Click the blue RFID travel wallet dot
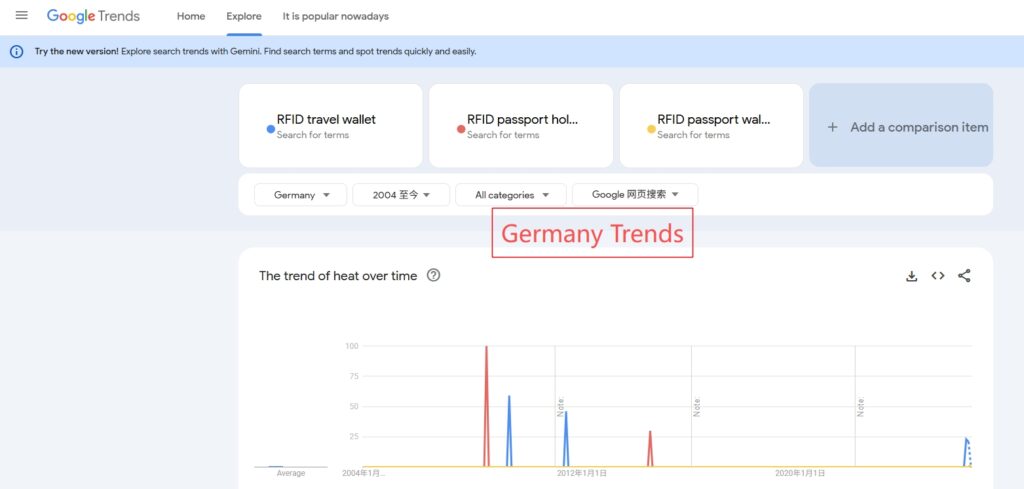The image size is (1024, 489). (x=271, y=129)
